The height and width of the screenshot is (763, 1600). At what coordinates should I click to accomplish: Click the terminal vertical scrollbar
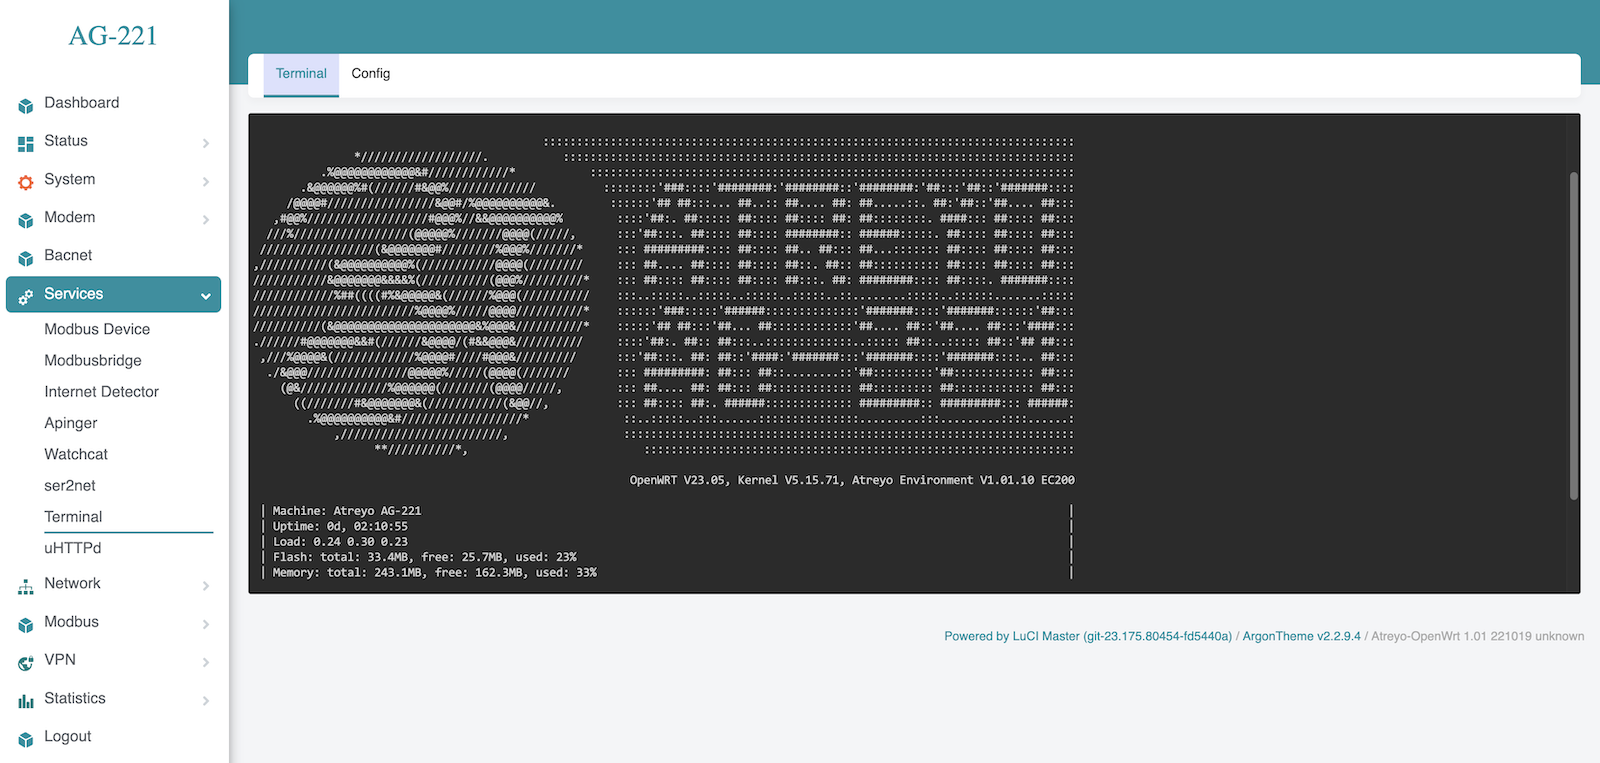(x=1573, y=335)
